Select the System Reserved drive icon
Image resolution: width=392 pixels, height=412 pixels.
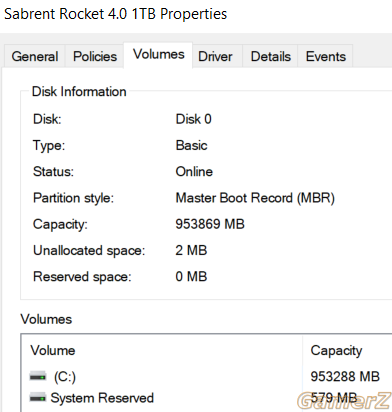pyautogui.click(x=38, y=397)
